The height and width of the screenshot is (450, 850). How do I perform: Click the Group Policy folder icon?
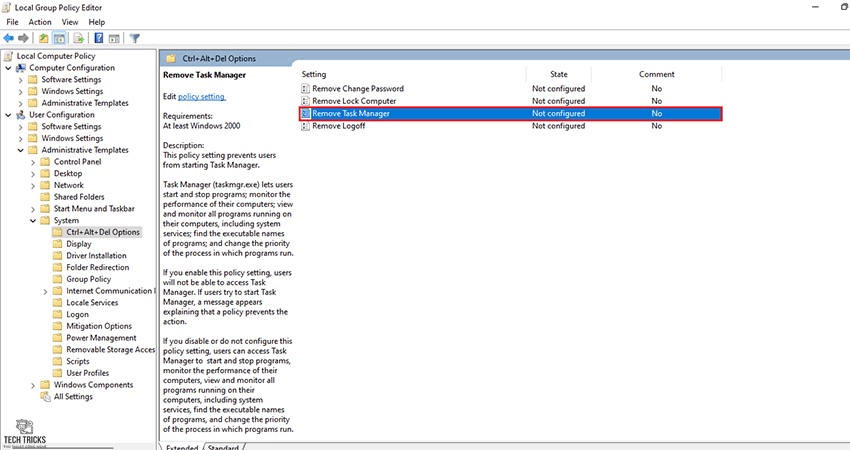(x=58, y=279)
